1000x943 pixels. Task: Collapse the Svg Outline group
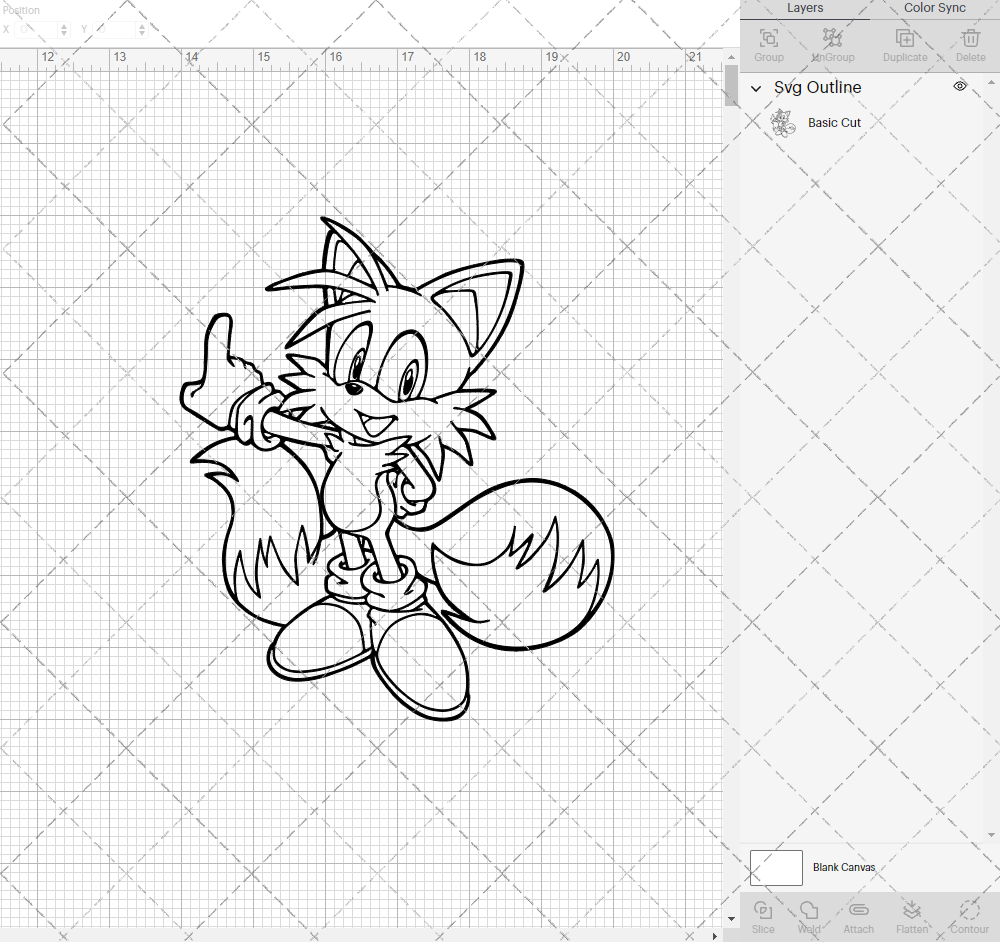756,88
